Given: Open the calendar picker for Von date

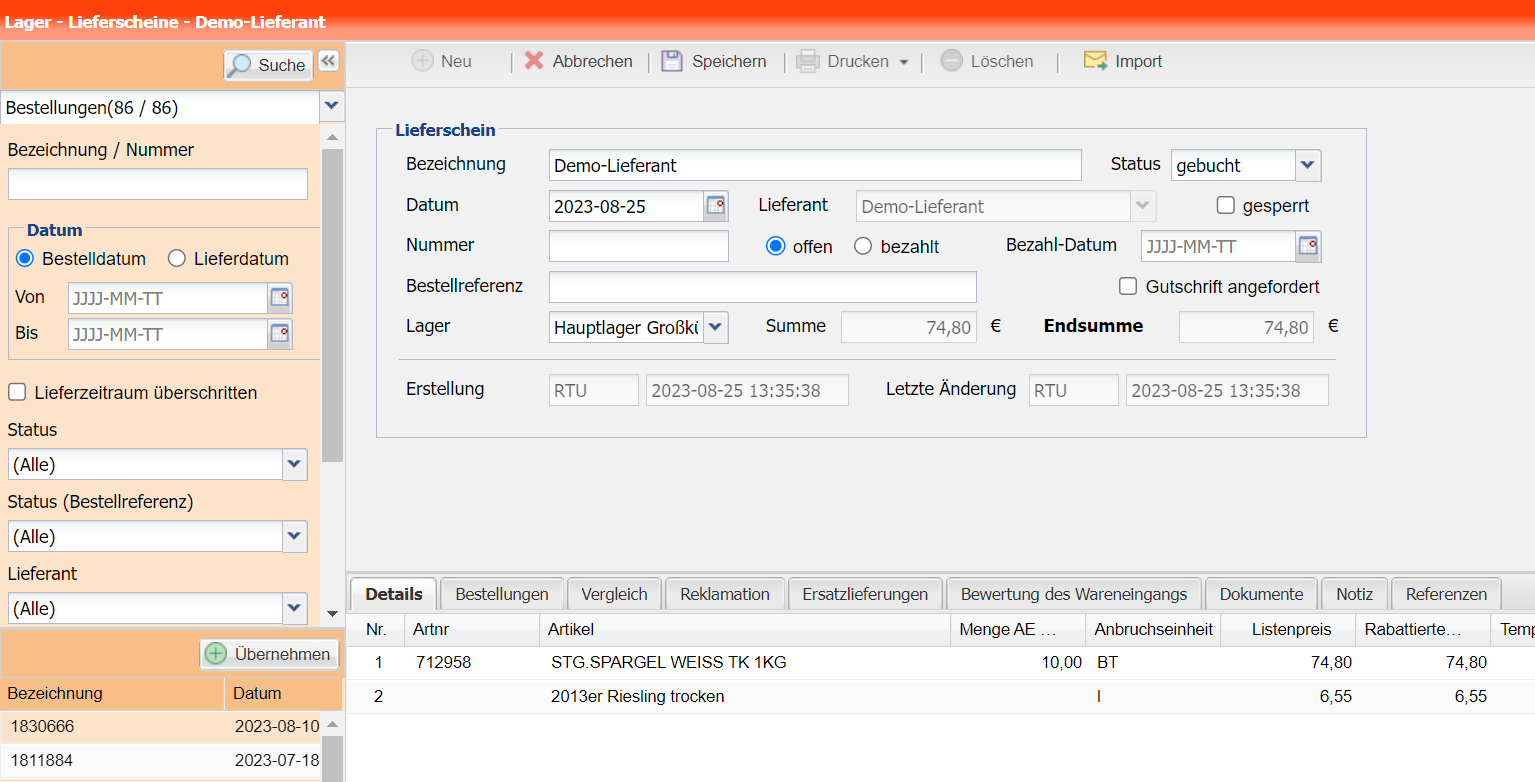Looking at the screenshot, I should click(x=280, y=298).
